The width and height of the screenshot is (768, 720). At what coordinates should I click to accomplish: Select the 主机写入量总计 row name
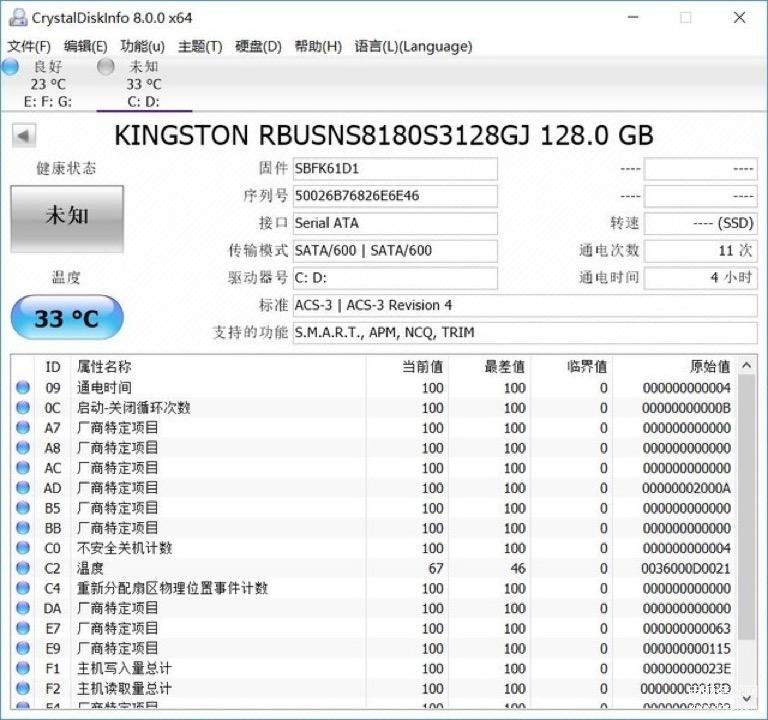click(x=124, y=668)
